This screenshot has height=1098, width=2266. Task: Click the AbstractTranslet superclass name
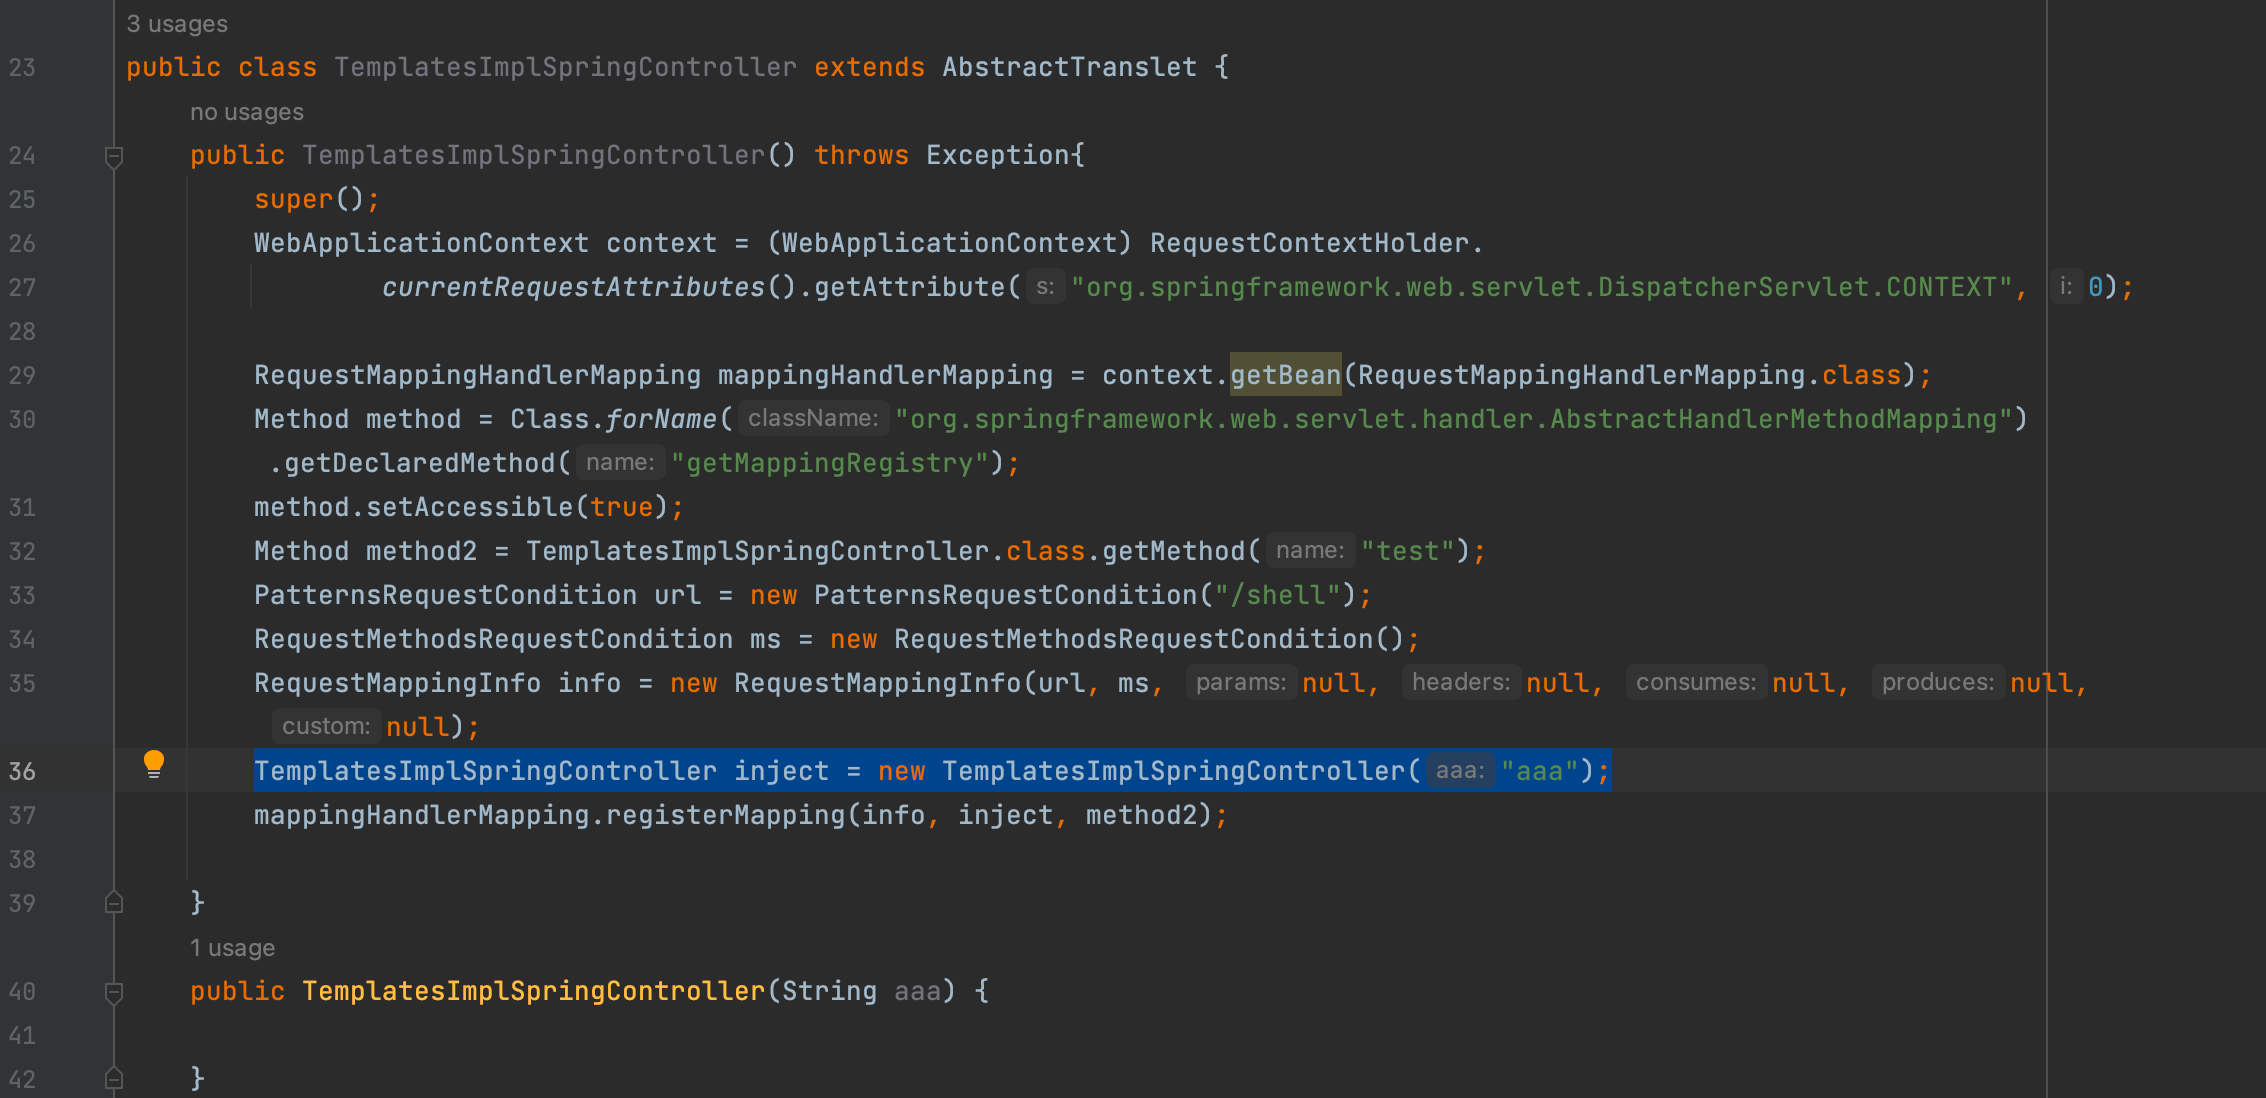click(1069, 67)
